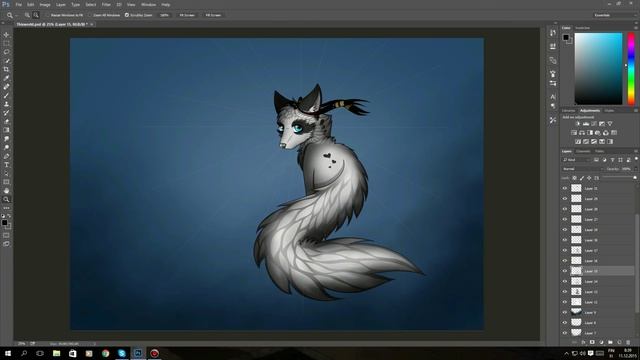
Task: Open the Windows Start menu
Action: pyautogui.click(x=8, y=353)
